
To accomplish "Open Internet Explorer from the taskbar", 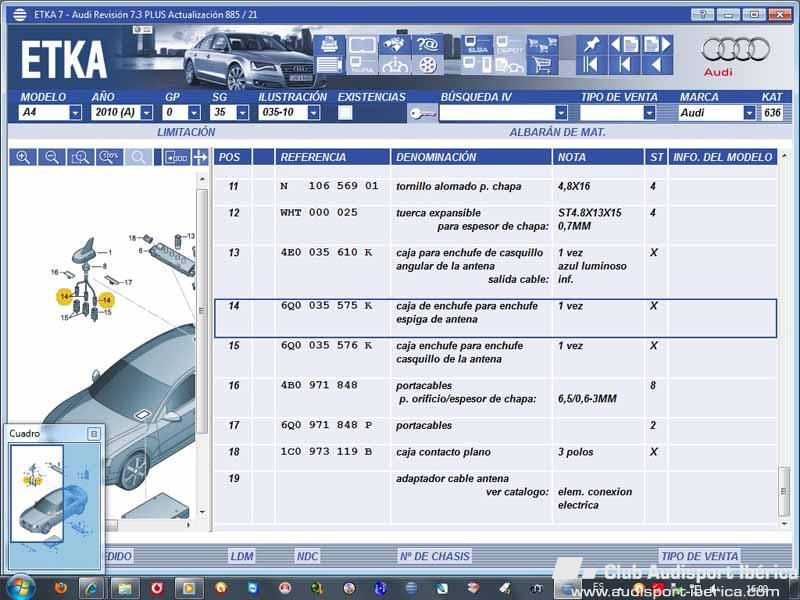I will coord(92,588).
